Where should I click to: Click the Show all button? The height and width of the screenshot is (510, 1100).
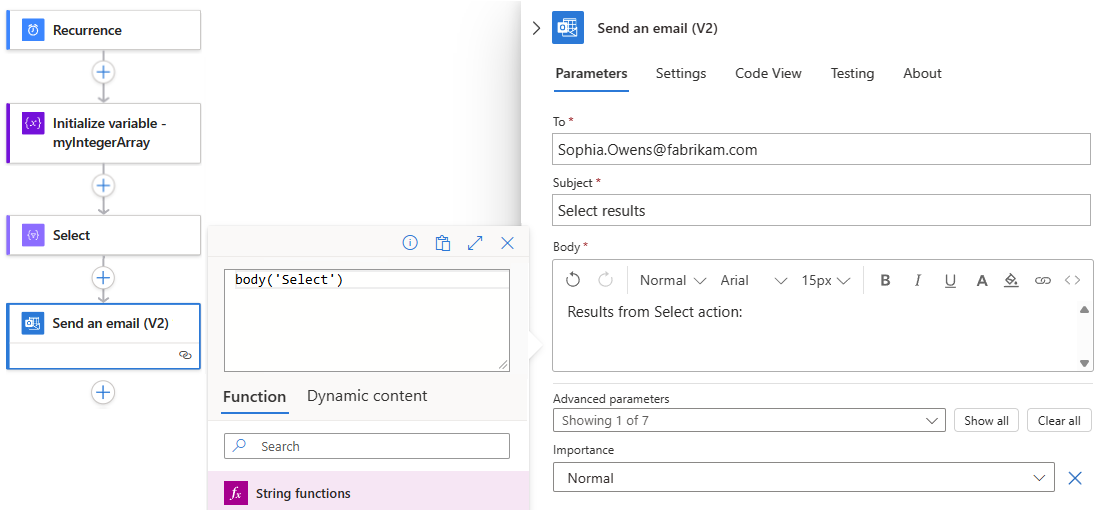[x=986, y=420]
